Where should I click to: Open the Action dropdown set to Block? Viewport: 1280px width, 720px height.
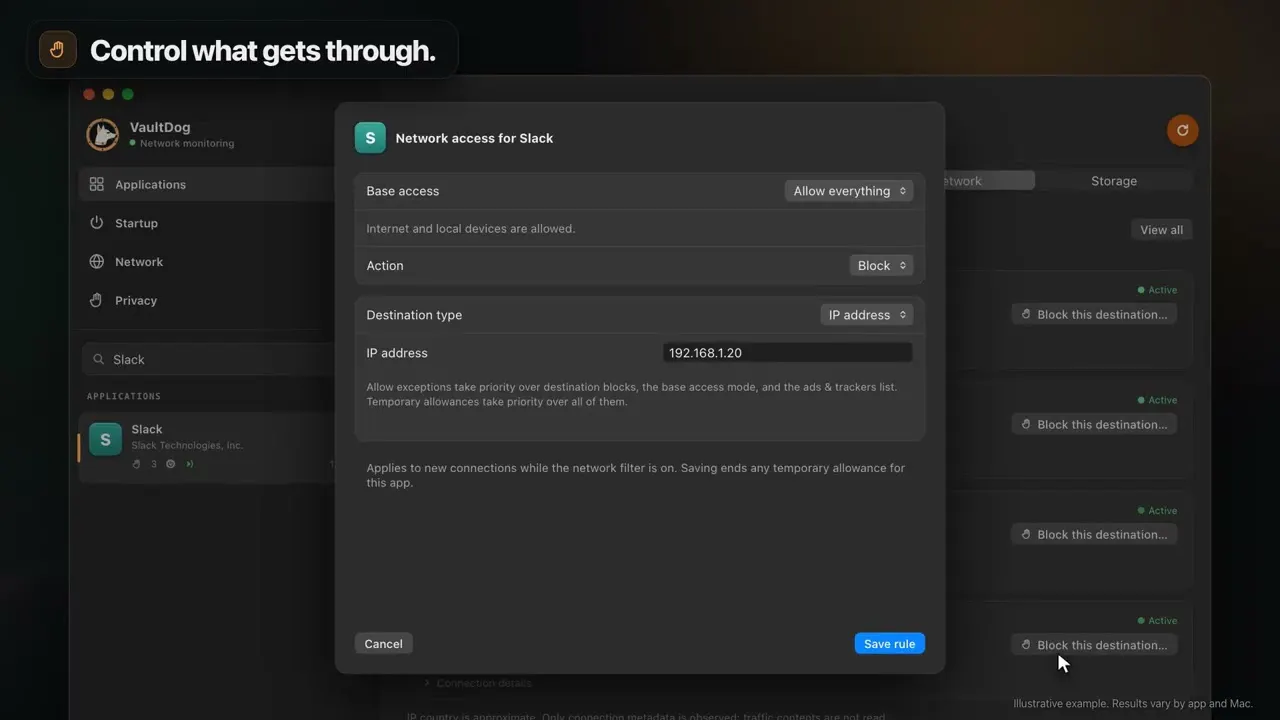point(881,266)
